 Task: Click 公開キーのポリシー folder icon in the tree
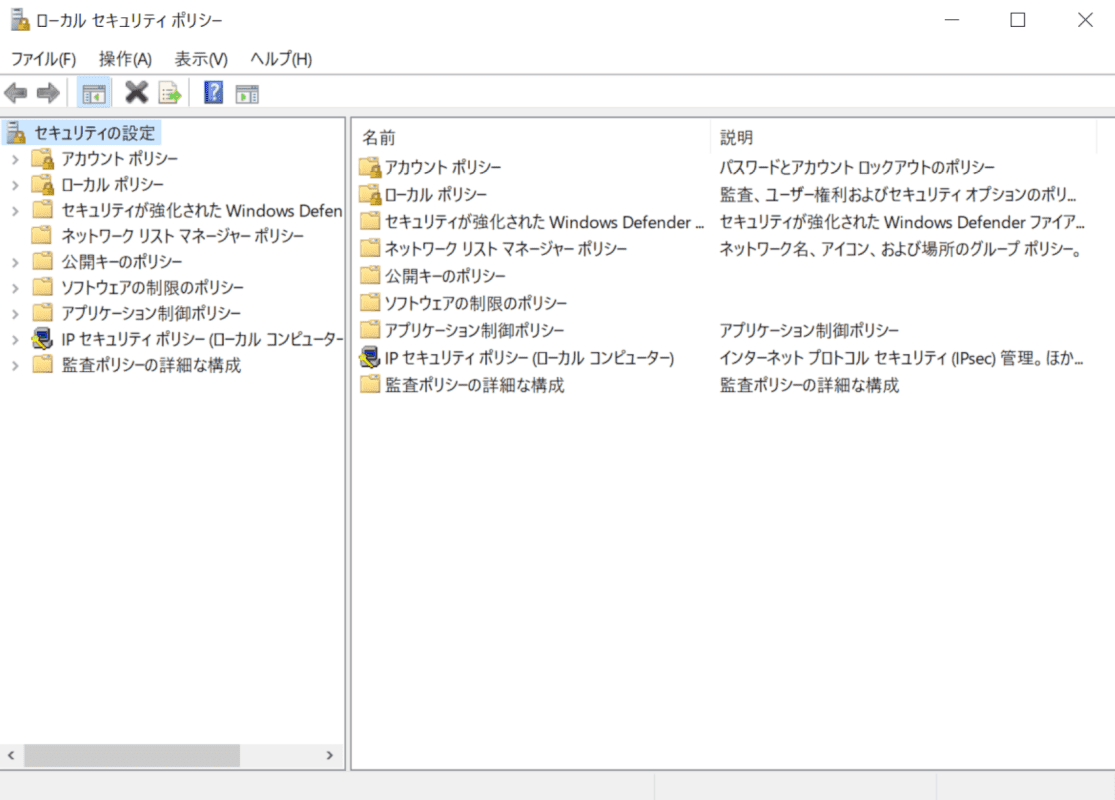43,261
